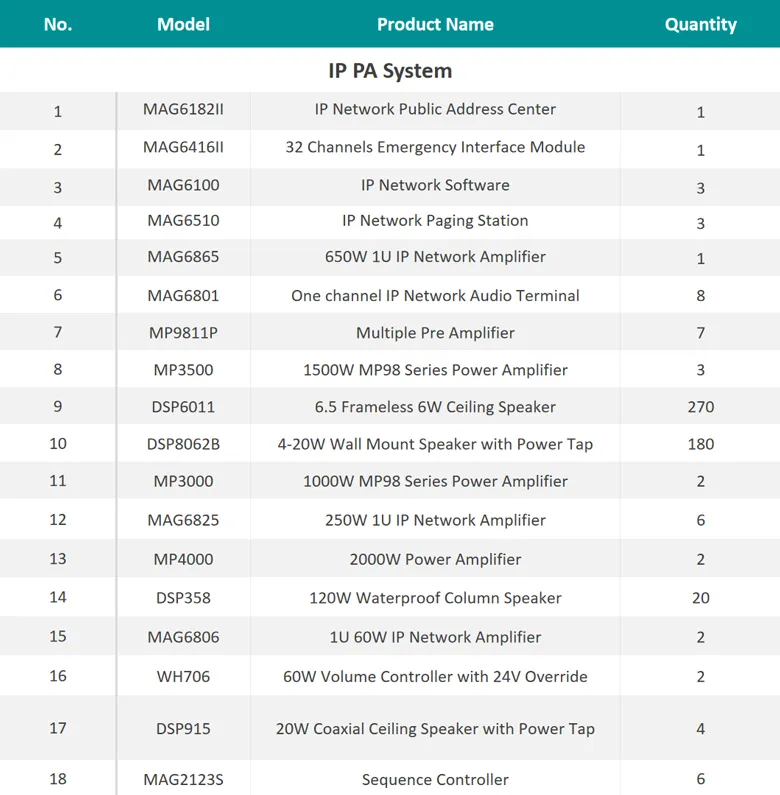Select 'Multiple Pre Amplifier' product name
Screen dimensions: 780x795
coord(435,333)
